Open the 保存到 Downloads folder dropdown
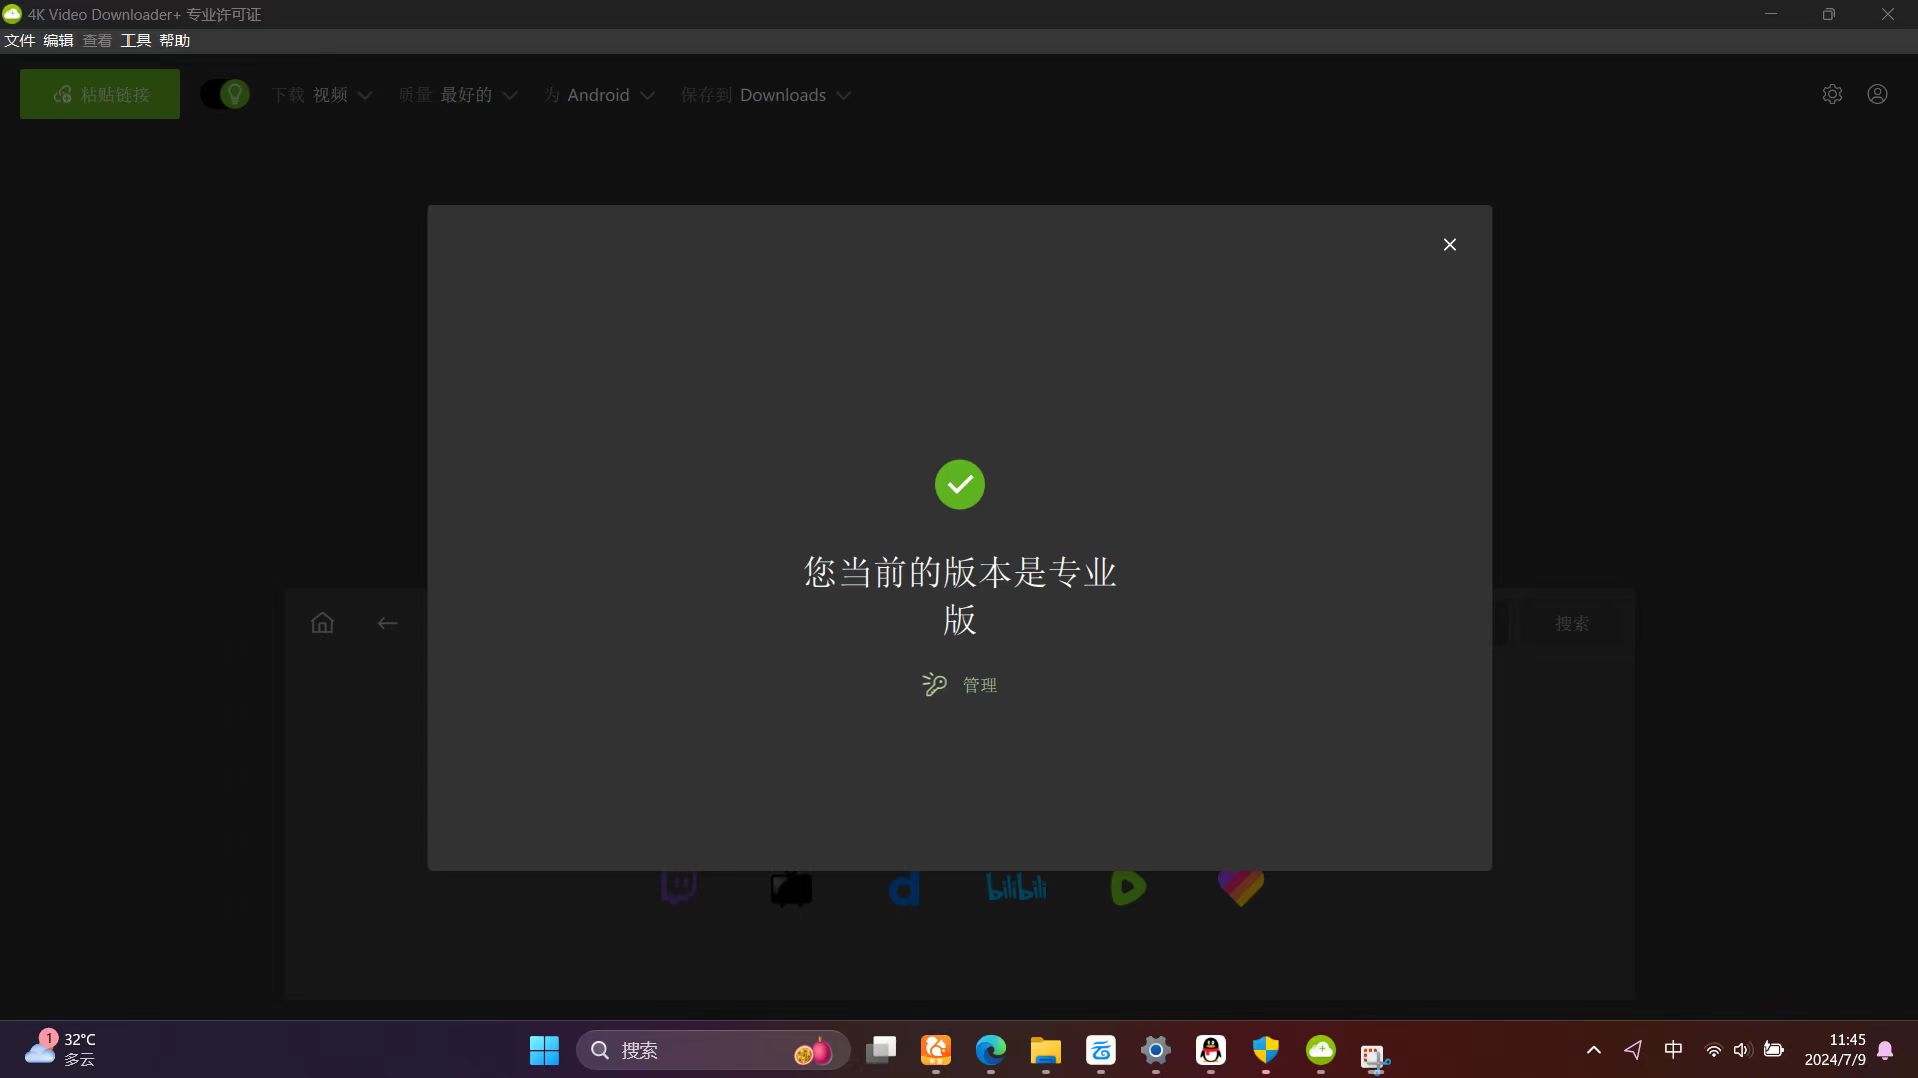This screenshot has height=1078, width=1918. (766, 95)
